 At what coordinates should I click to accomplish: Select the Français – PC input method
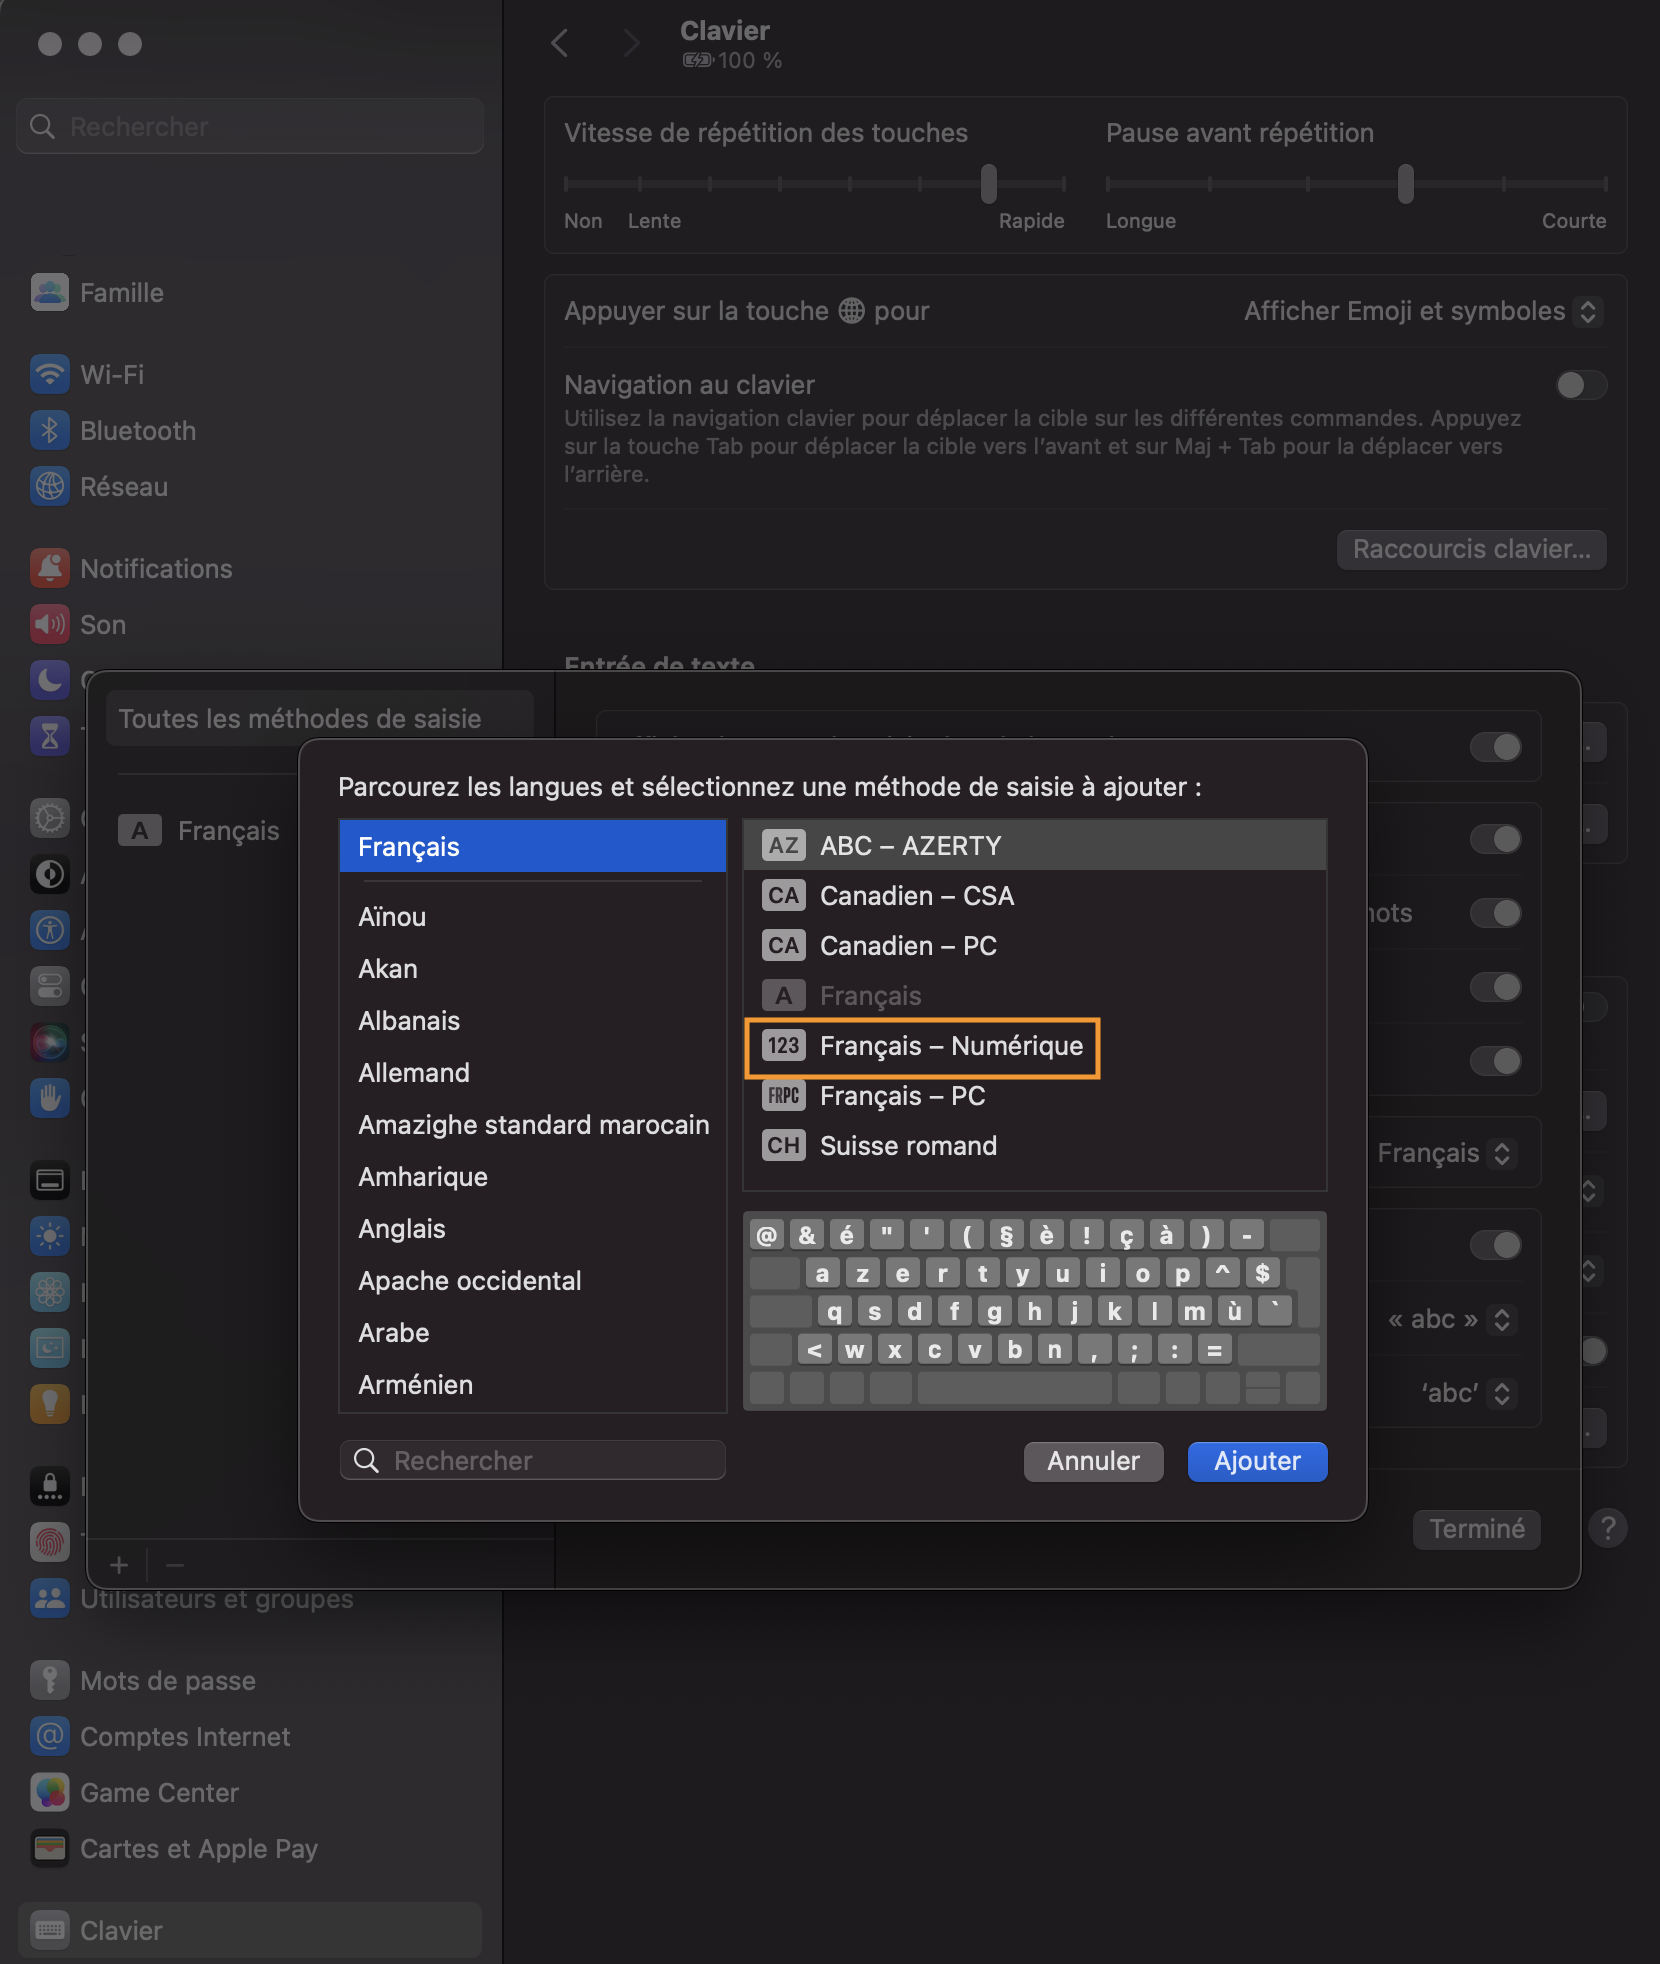pyautogui.click(x=902, y=1096)
